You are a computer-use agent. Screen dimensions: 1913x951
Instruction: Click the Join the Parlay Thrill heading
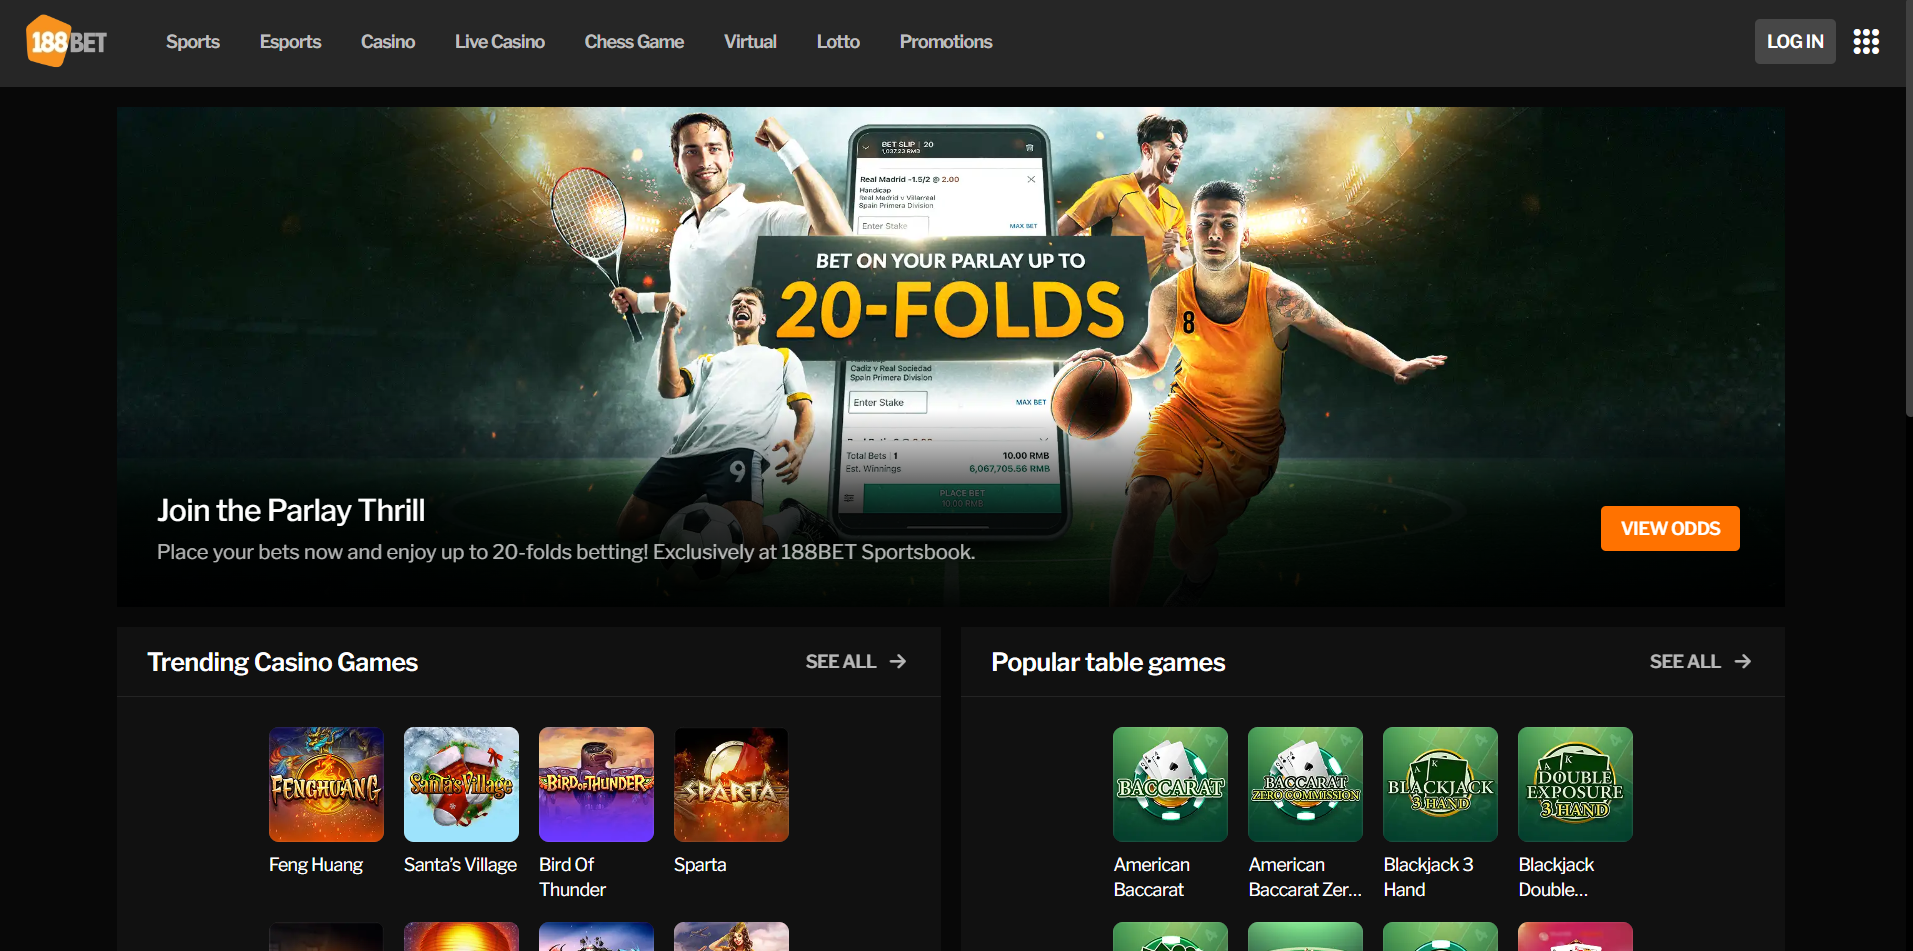[291, 510]
